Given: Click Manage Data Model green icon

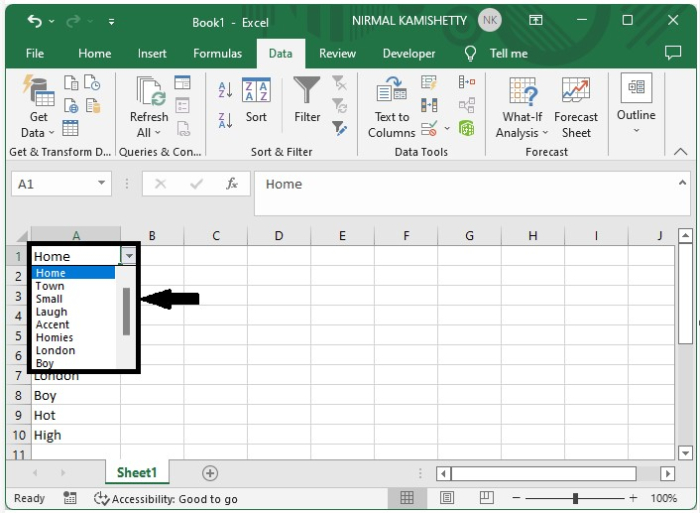Looking at the screenshot, I should click(x=467, y=129).
